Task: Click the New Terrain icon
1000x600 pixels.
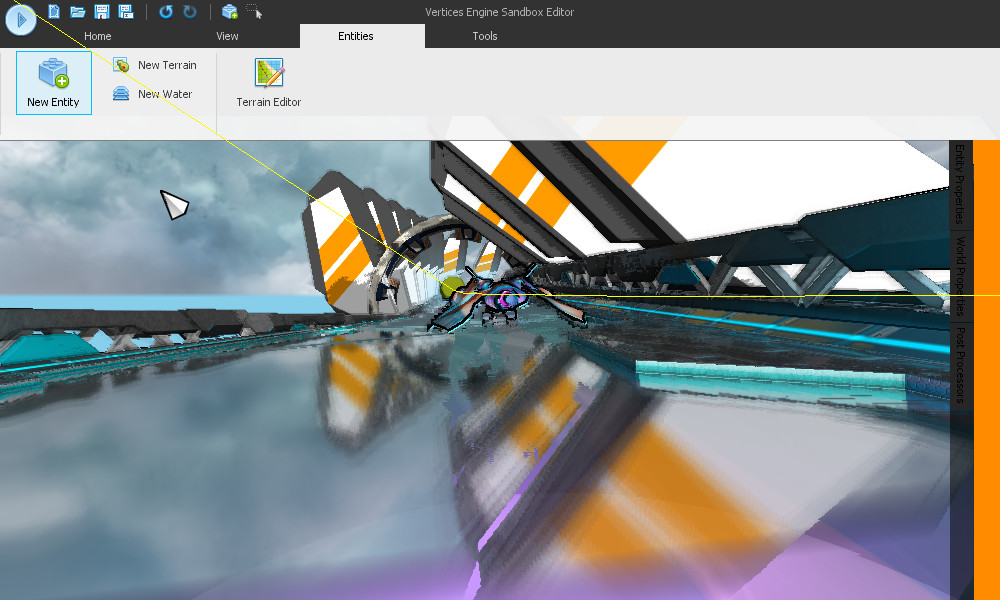Action: click(121, 64)
